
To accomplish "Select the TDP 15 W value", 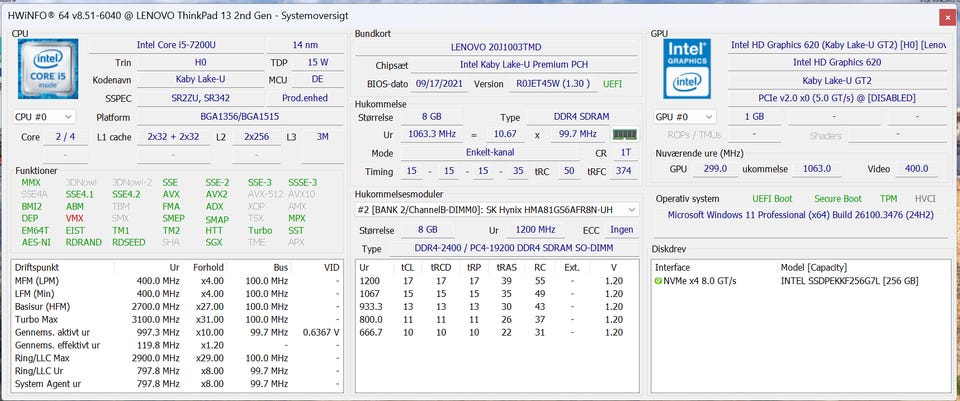I will 318,62.
